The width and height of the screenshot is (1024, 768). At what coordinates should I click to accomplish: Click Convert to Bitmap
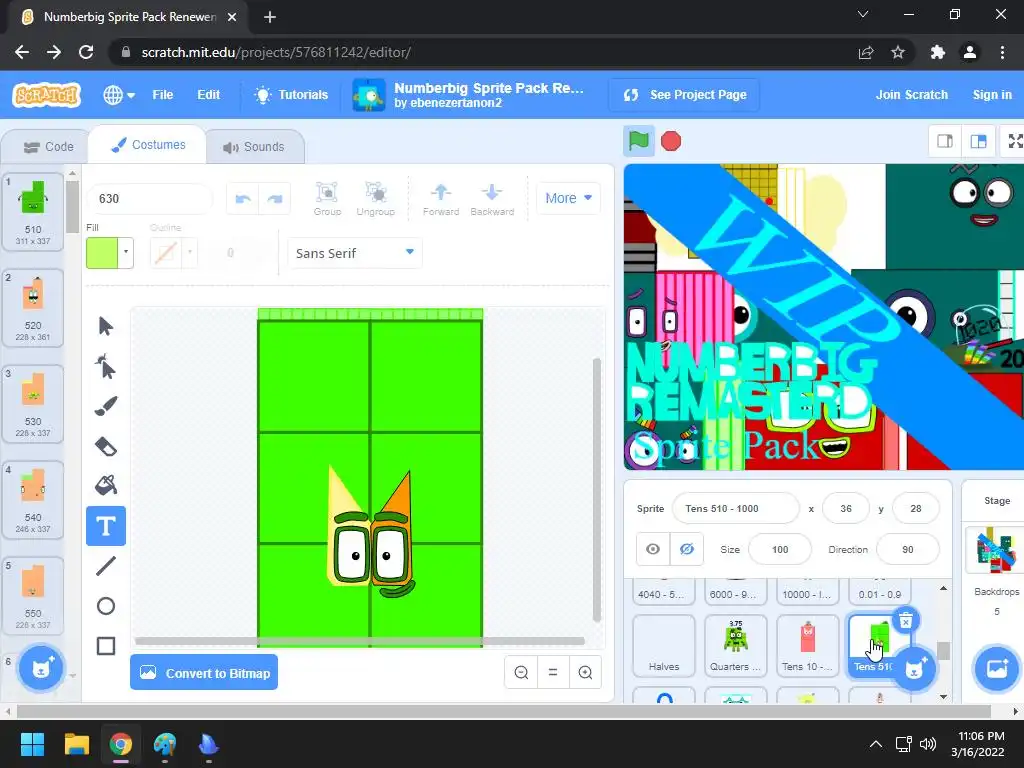(x=204, y=673)
